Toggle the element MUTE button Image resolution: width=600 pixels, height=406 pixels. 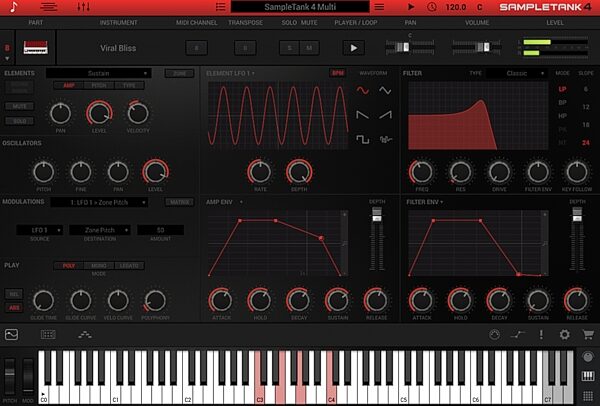click(x=20, y=106)
